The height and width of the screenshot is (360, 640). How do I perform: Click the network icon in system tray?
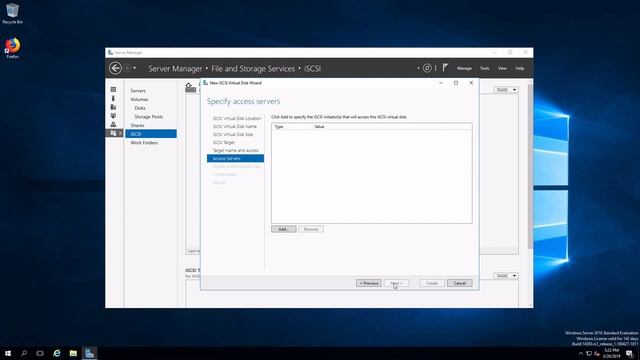tap(589, 353)
